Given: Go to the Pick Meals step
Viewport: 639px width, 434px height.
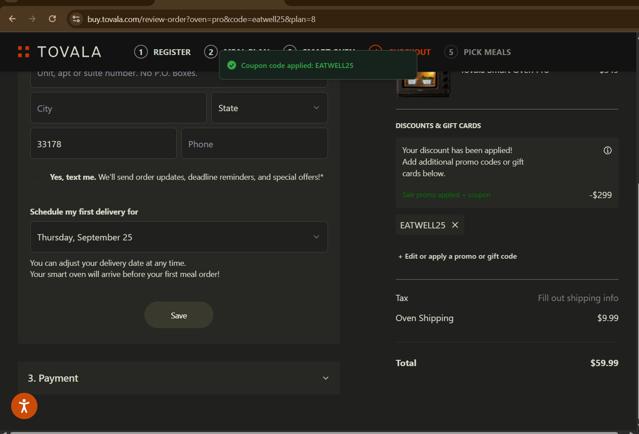Looking at the screenshot, I should (x=478, y=52).
